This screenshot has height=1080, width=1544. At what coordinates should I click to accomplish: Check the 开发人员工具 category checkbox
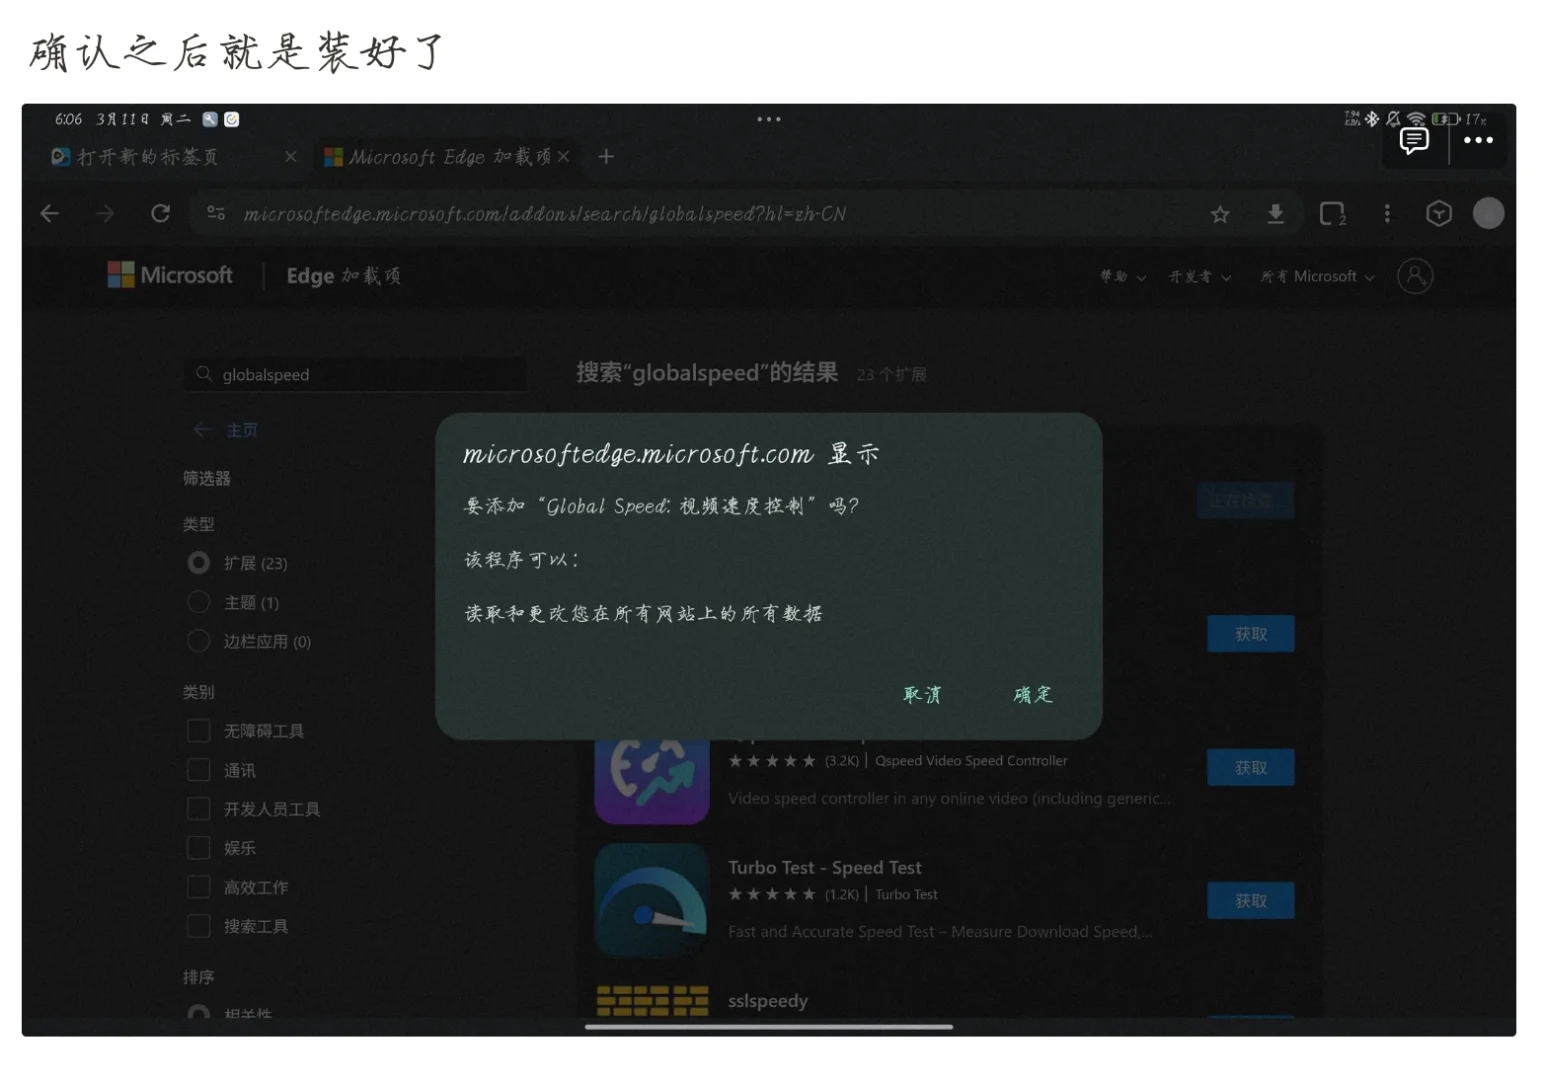pos(198,808)
